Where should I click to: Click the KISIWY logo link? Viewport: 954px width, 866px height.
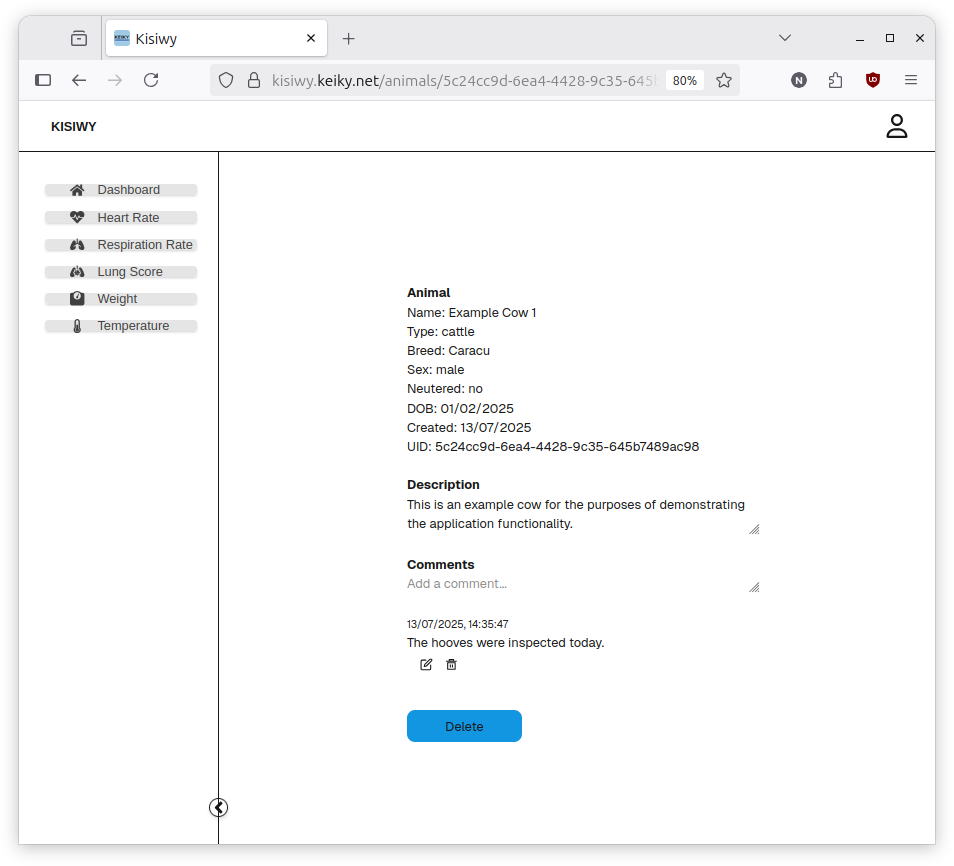point(74,127)
